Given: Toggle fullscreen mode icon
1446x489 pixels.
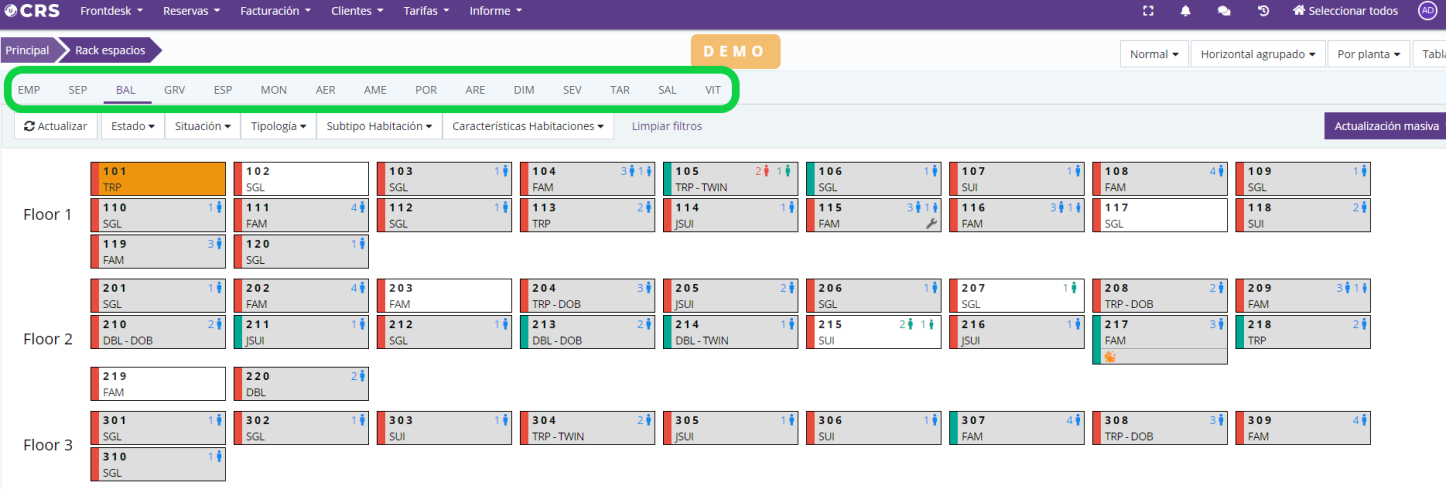Looking at the screenshot, I should [x=1148, y=11].
